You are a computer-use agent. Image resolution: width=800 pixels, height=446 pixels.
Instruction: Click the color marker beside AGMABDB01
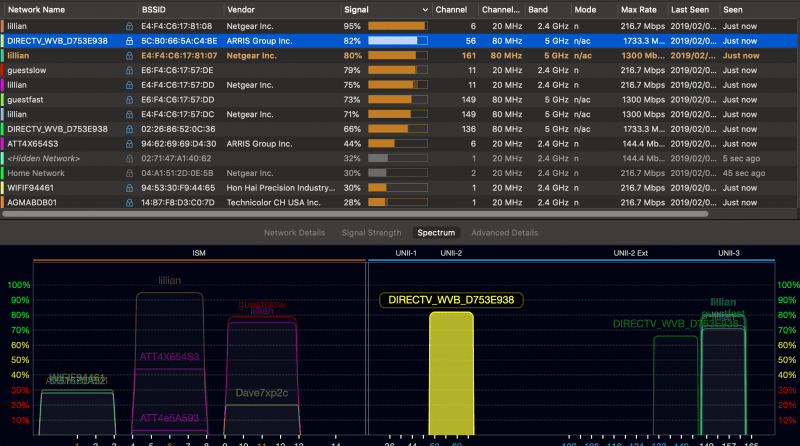[2, 203]
